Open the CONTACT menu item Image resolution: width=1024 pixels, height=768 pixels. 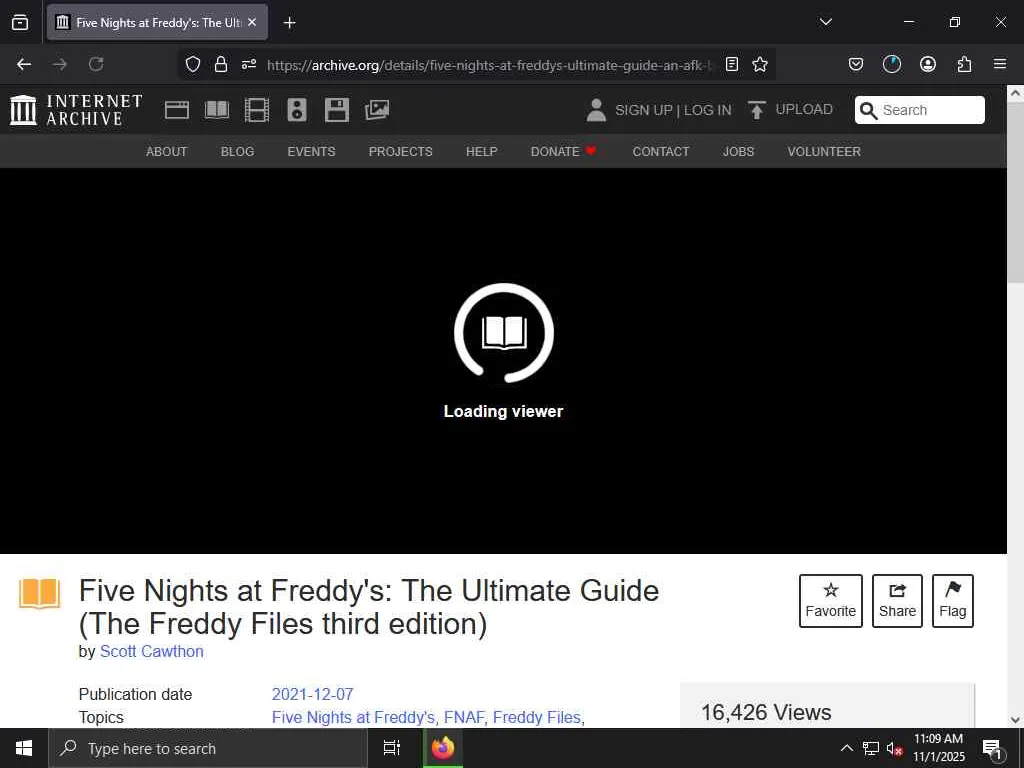[x=661, y=152]
